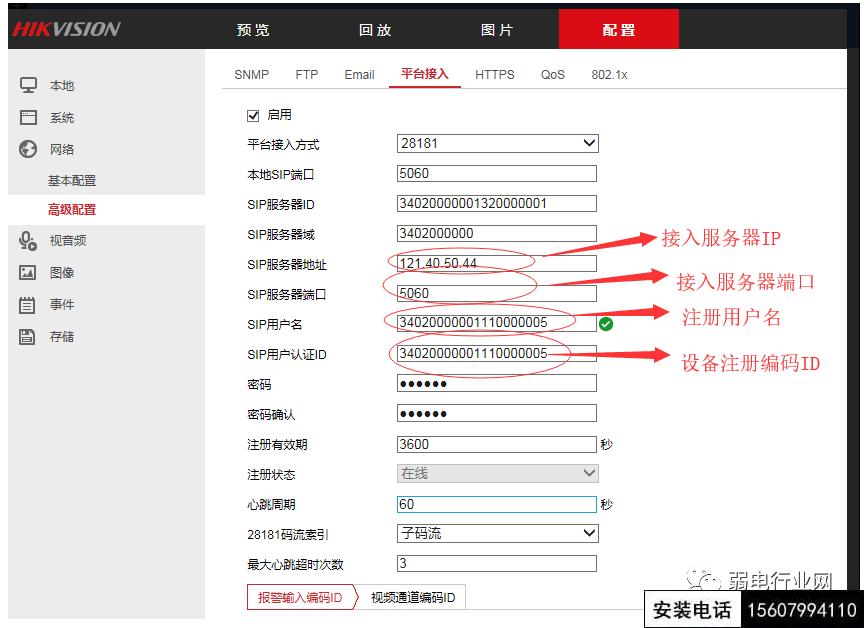Open 网络 in the sidebar
The width and height of the screenshot is (864, 628).
[x=62, y=150]
